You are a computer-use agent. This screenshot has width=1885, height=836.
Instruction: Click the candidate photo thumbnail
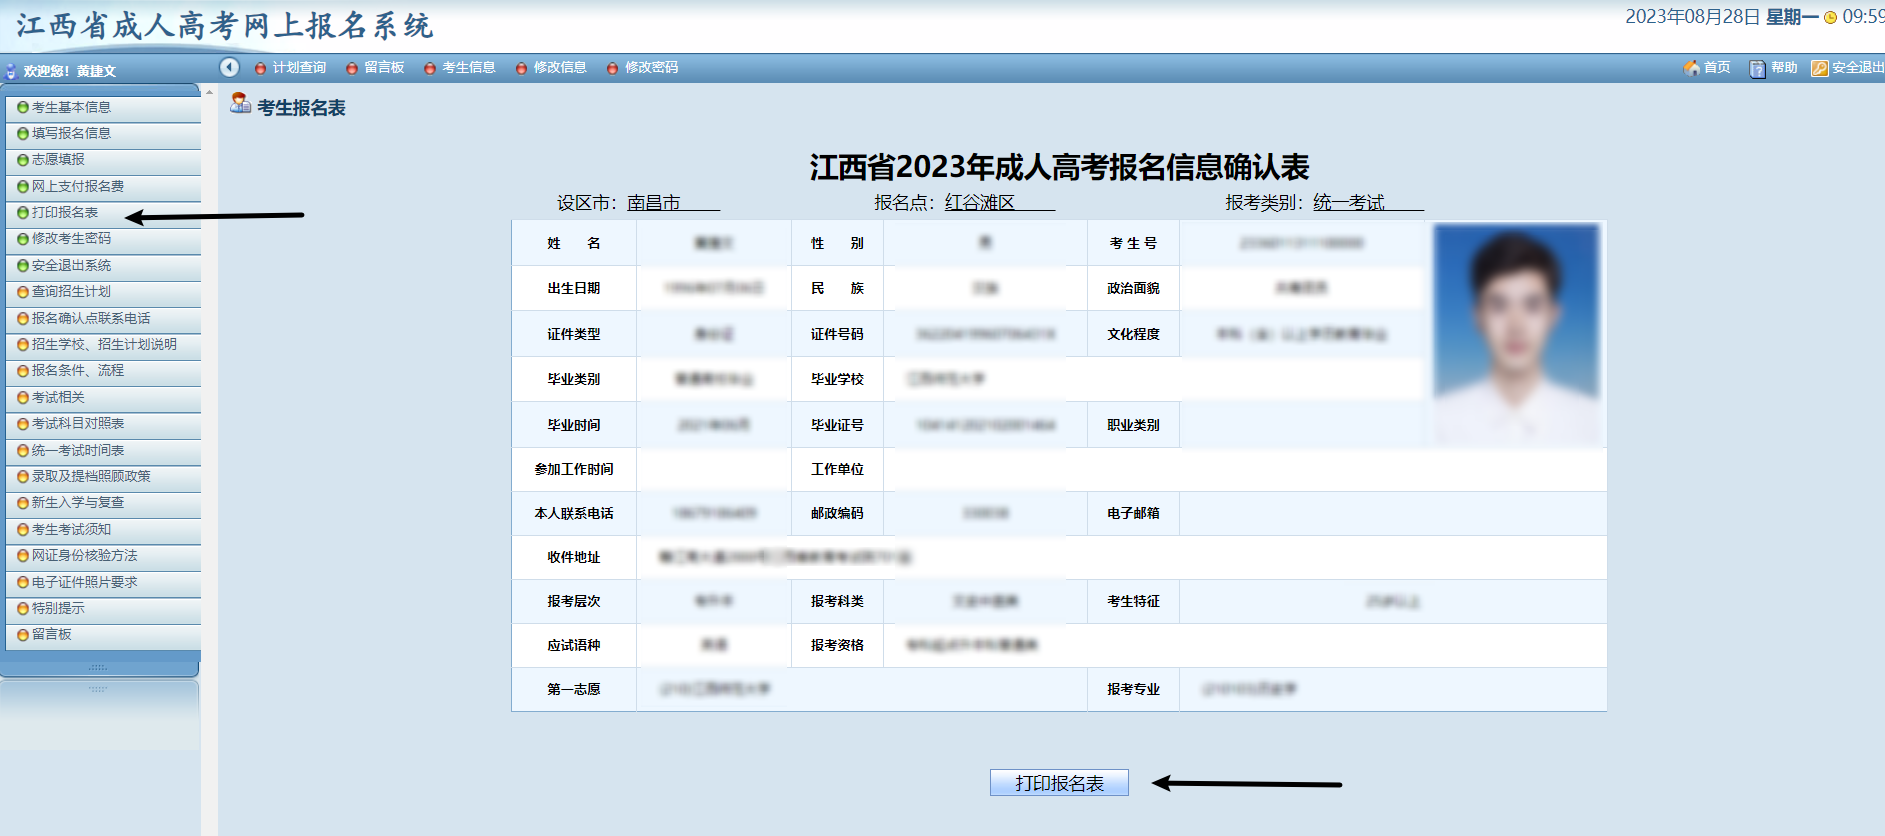click(x=1516, y=332)
